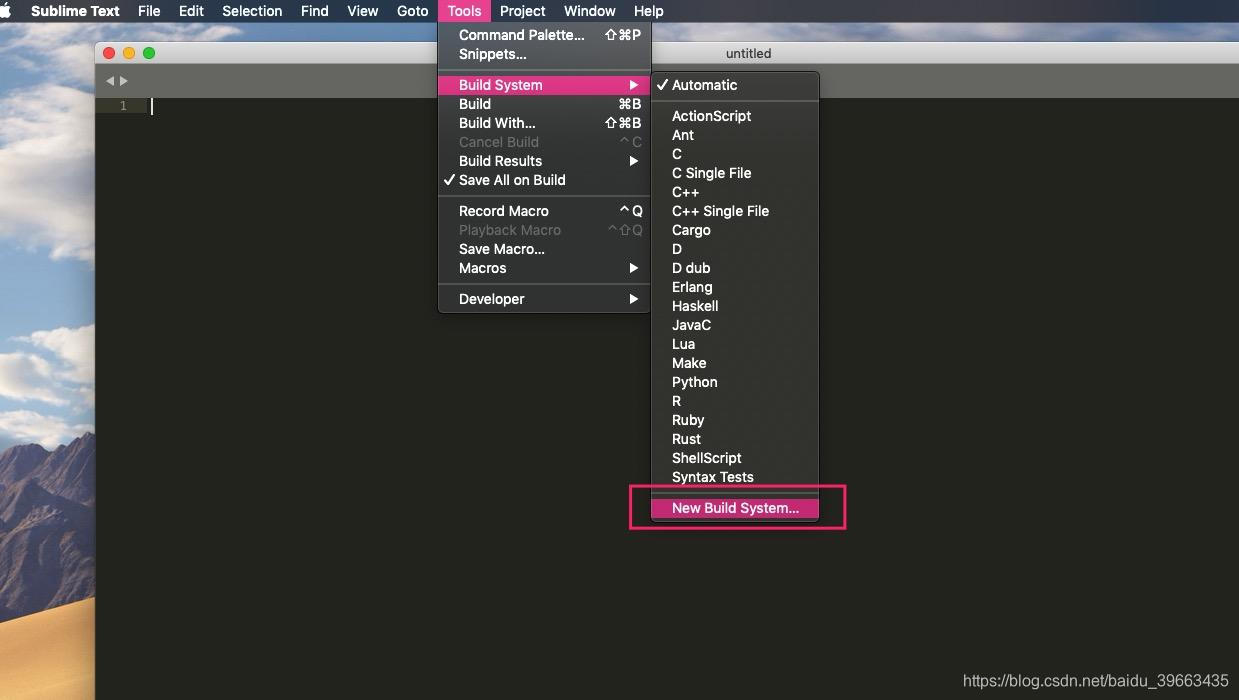1239x700 pixels.
Task: Select the plain D build system
Action: point(735,249)
